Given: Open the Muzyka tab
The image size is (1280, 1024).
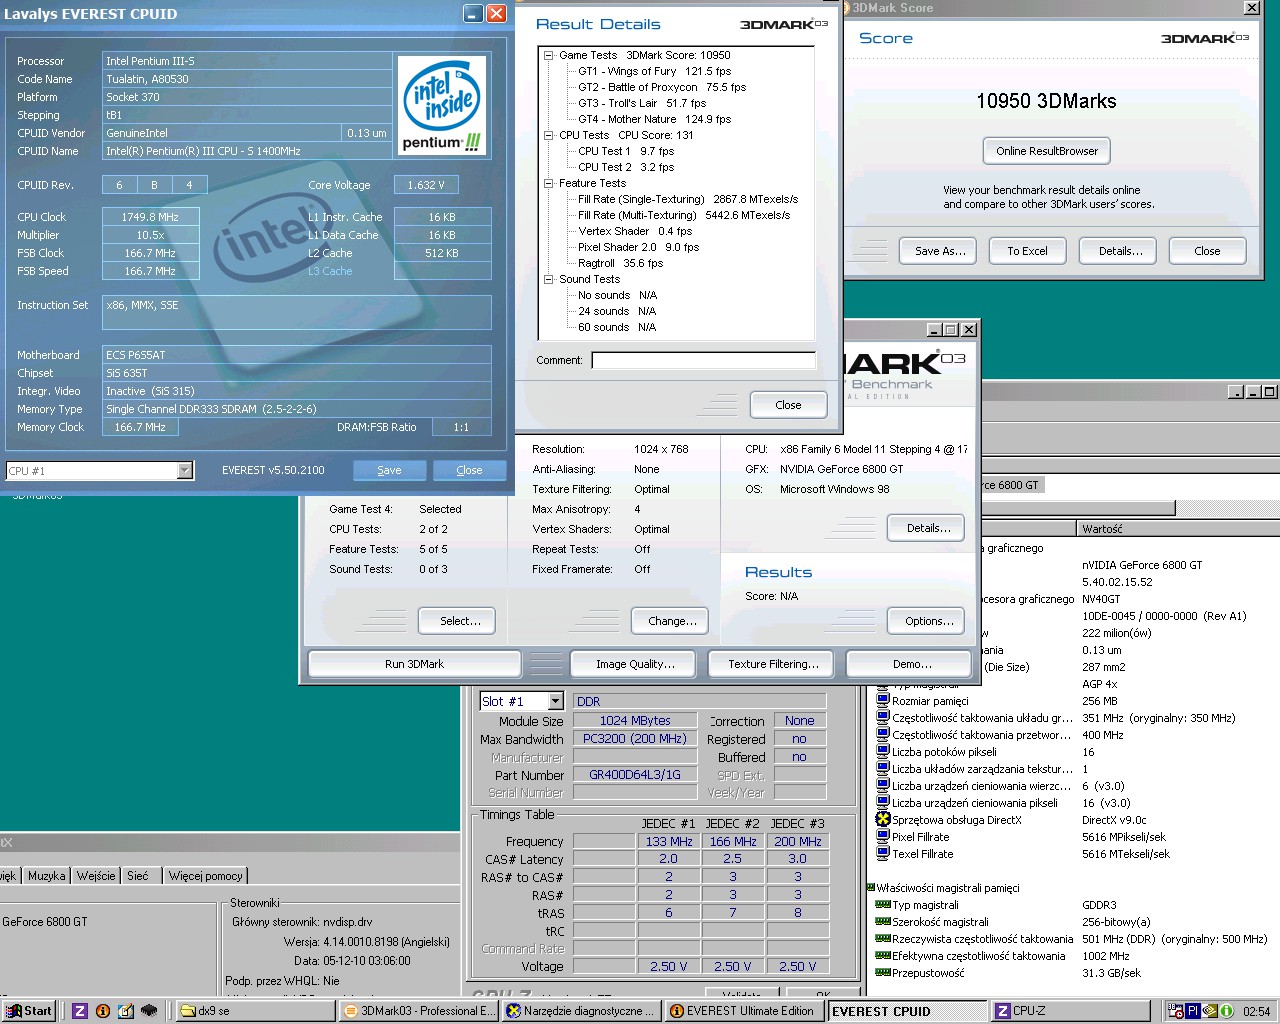Looking at the screenshot, I should click(46, 876).
